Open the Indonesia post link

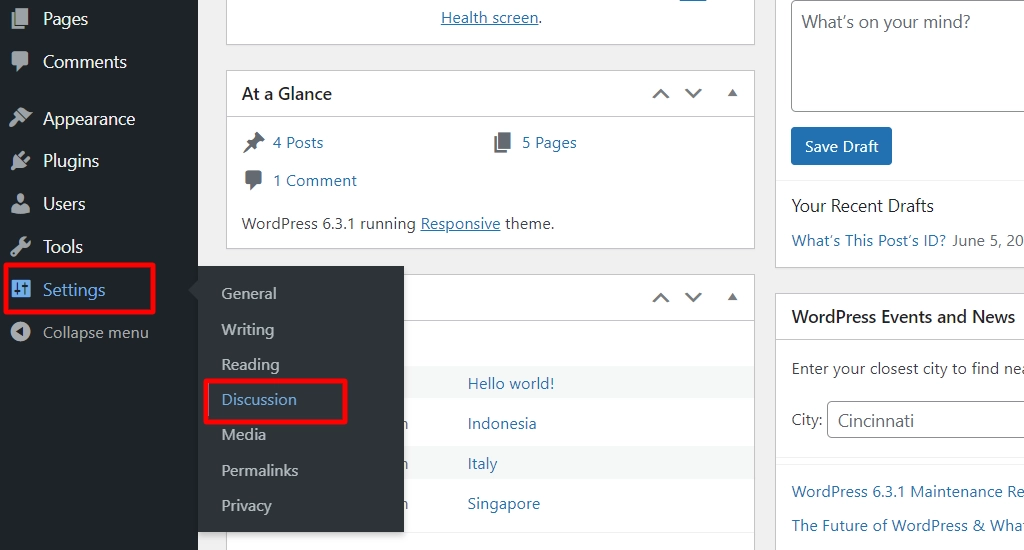point(502,423)
